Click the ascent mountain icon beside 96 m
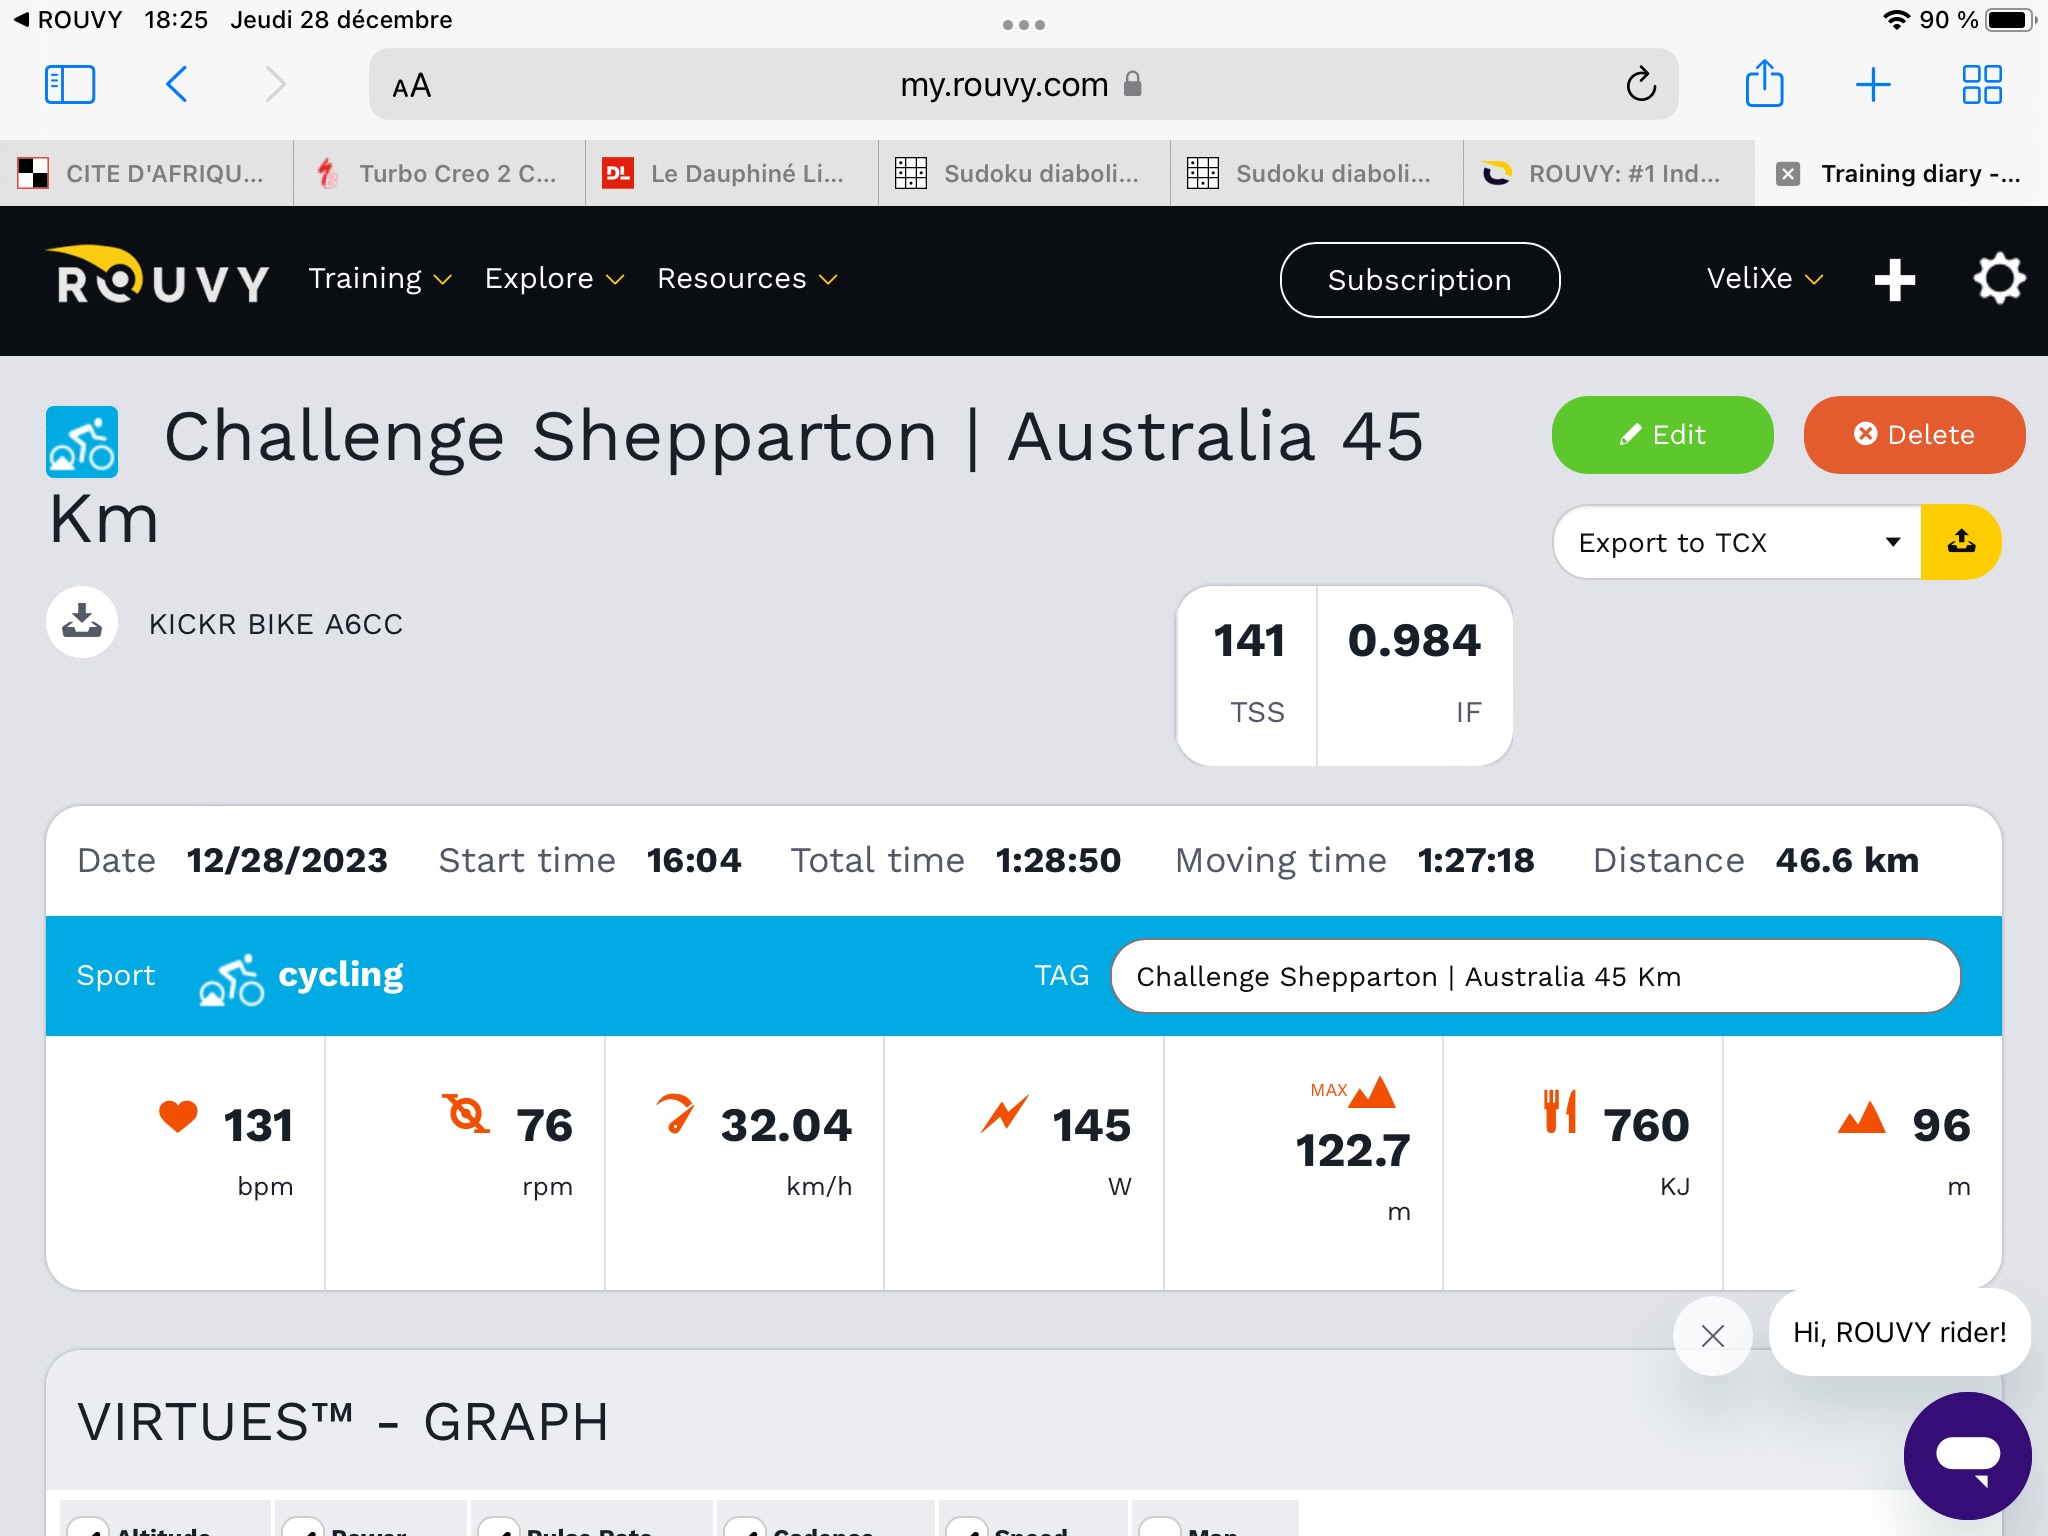 pyautogui.click(x=1861, y=1117)
